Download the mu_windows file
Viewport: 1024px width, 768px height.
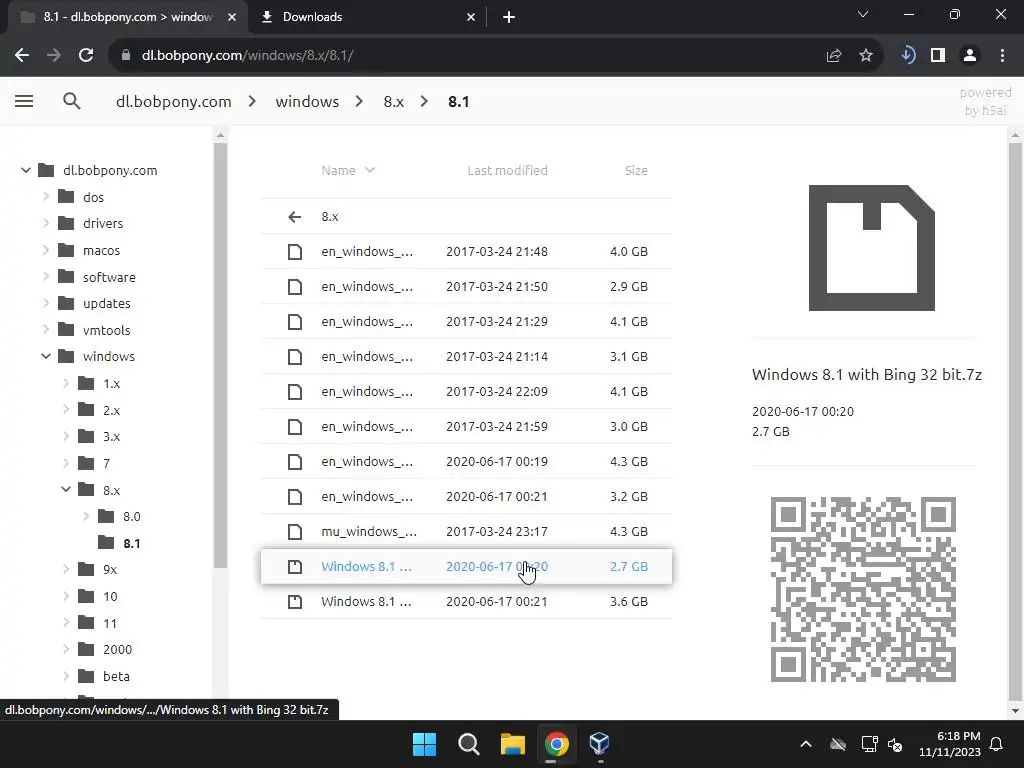pyautogui.click(x=466, y=531)
